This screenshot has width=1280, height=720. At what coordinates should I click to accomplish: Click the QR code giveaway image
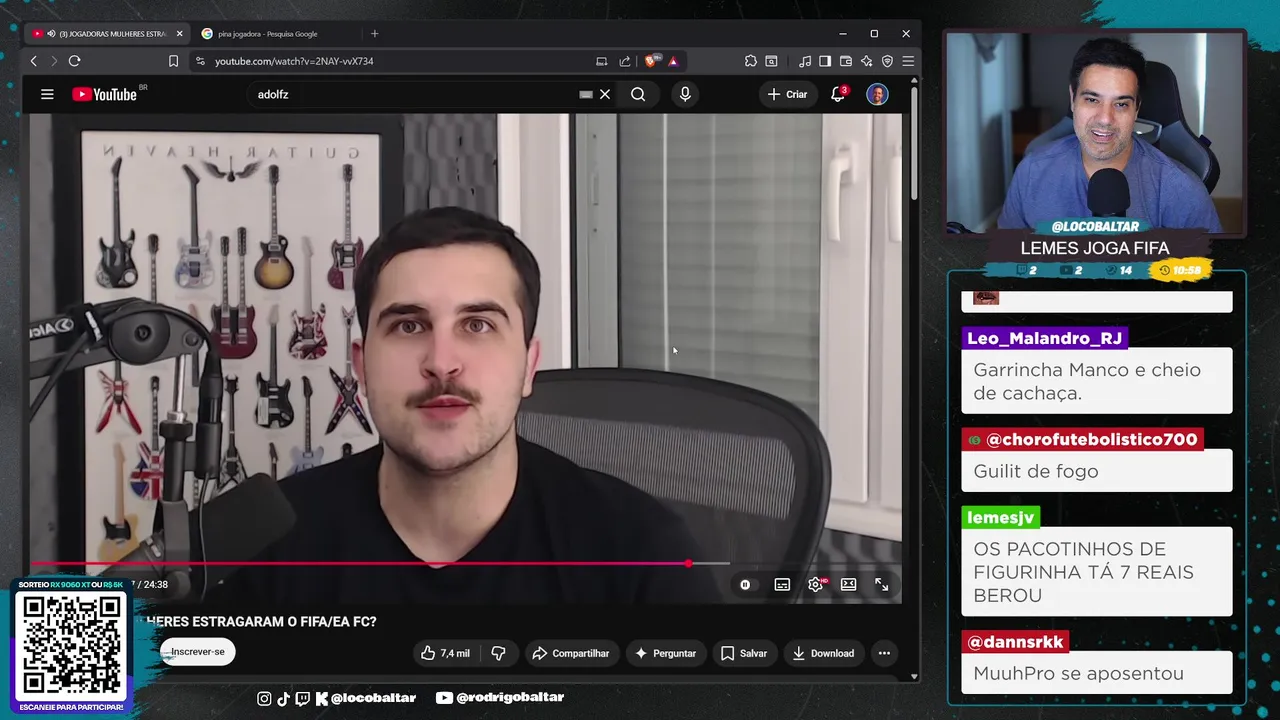click(x=71, y=647)
